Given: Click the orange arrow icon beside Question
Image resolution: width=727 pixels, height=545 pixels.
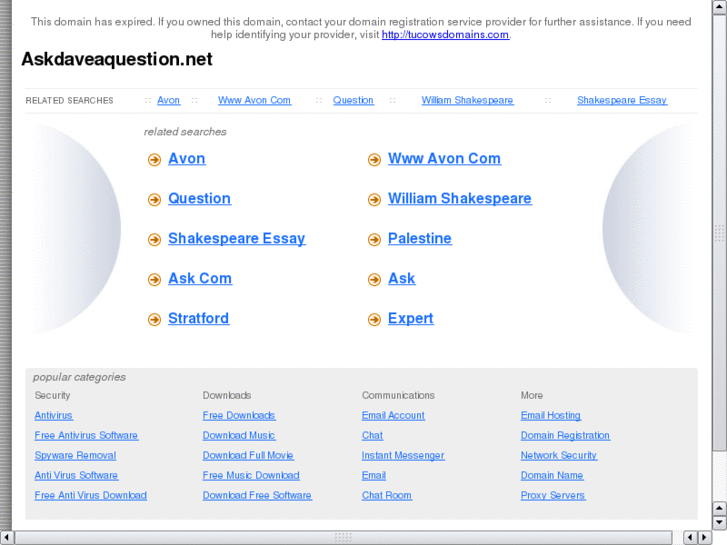Looking at the screenshot, I should click(x=154, y=200).
